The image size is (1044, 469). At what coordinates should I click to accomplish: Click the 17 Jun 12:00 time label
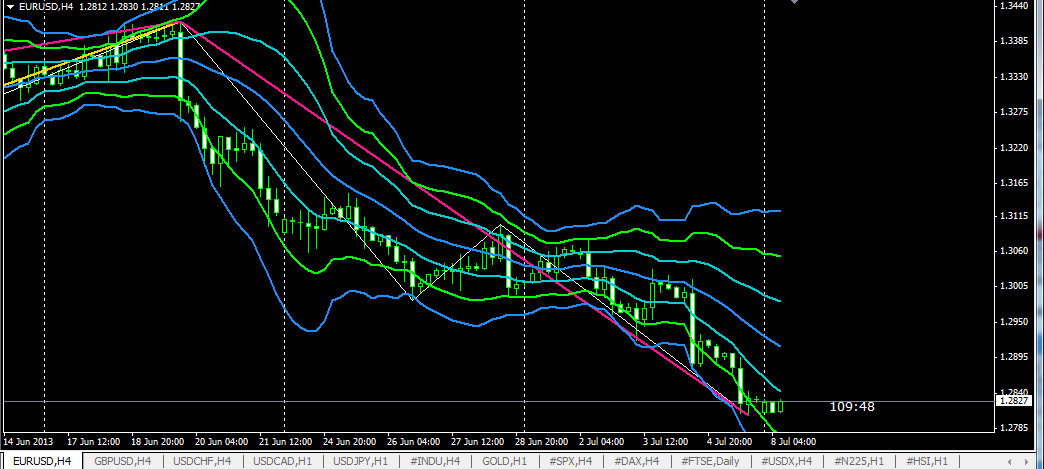[x=94, y=442]
